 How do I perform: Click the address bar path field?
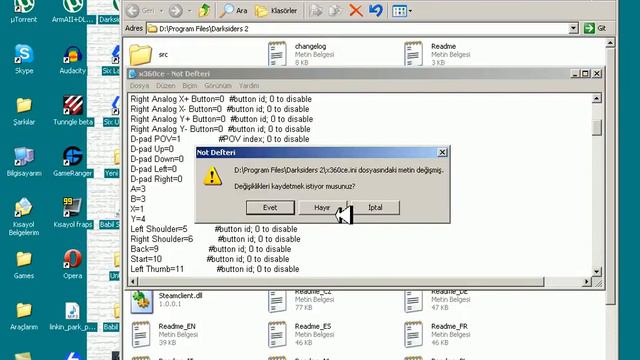(x=358, y=29)
